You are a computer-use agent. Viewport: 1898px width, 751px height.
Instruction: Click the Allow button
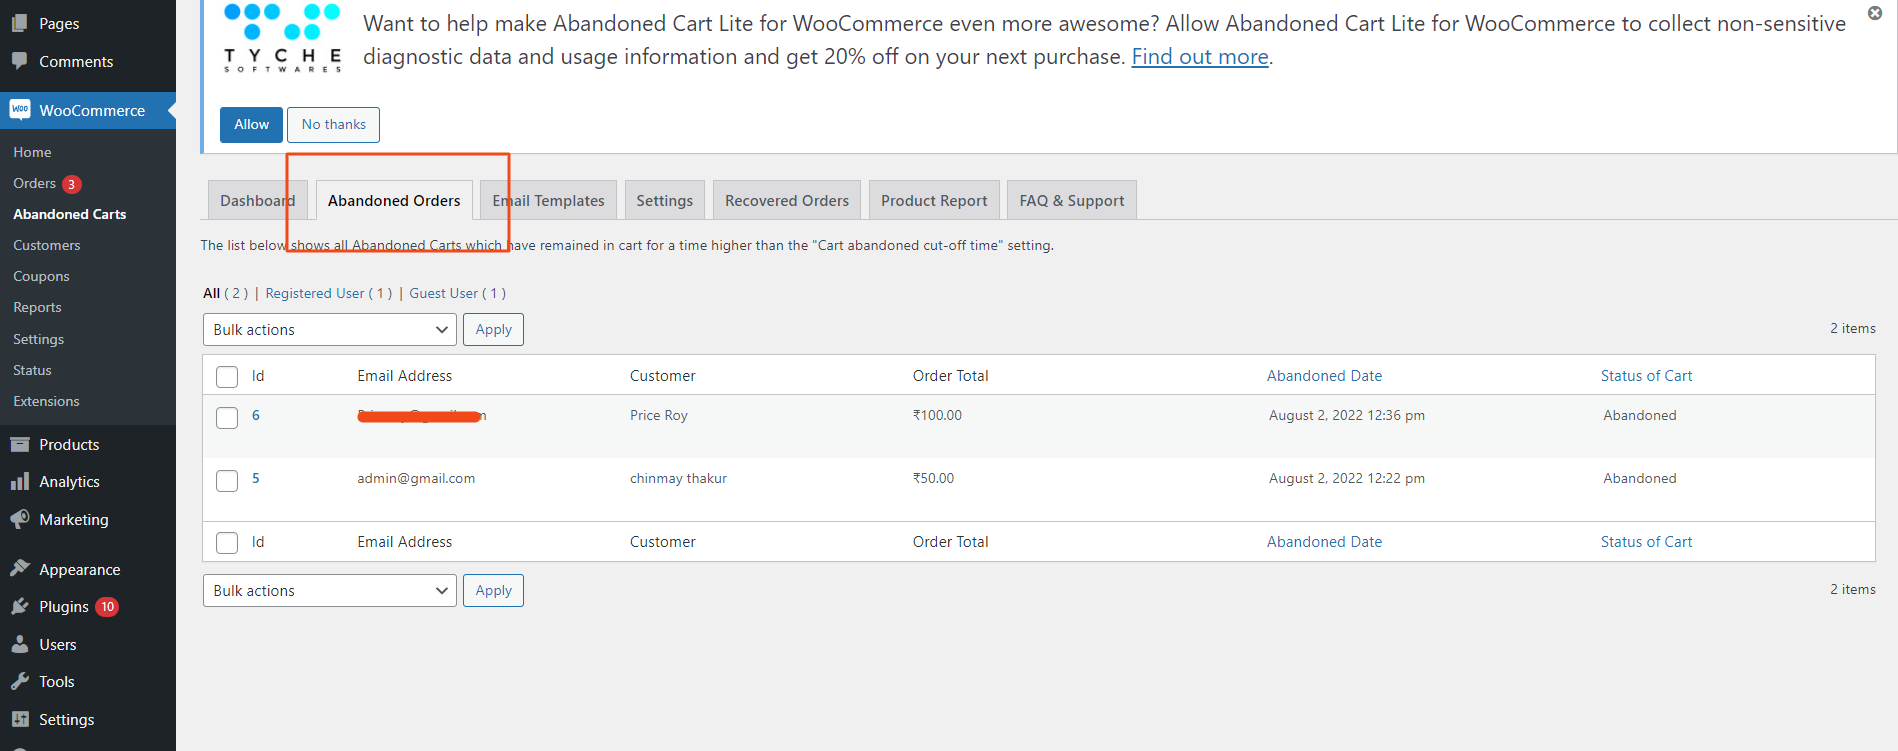[x=251, y=125]
